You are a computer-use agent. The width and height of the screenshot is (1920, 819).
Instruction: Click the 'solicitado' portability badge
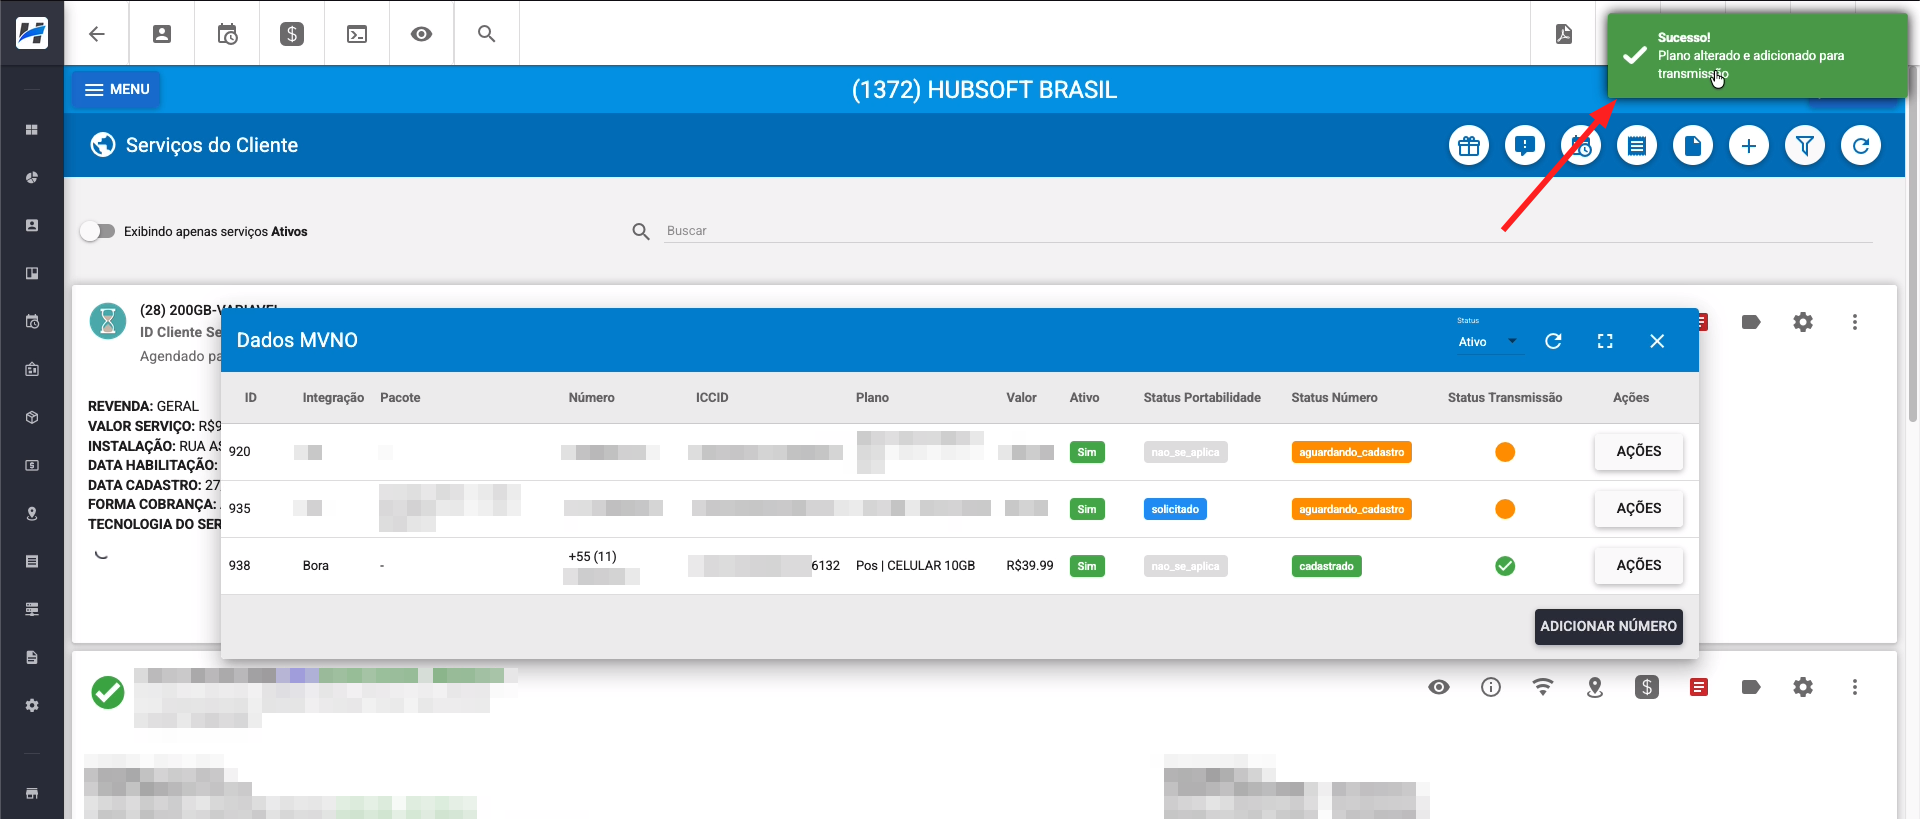(x=1175, y=509)
